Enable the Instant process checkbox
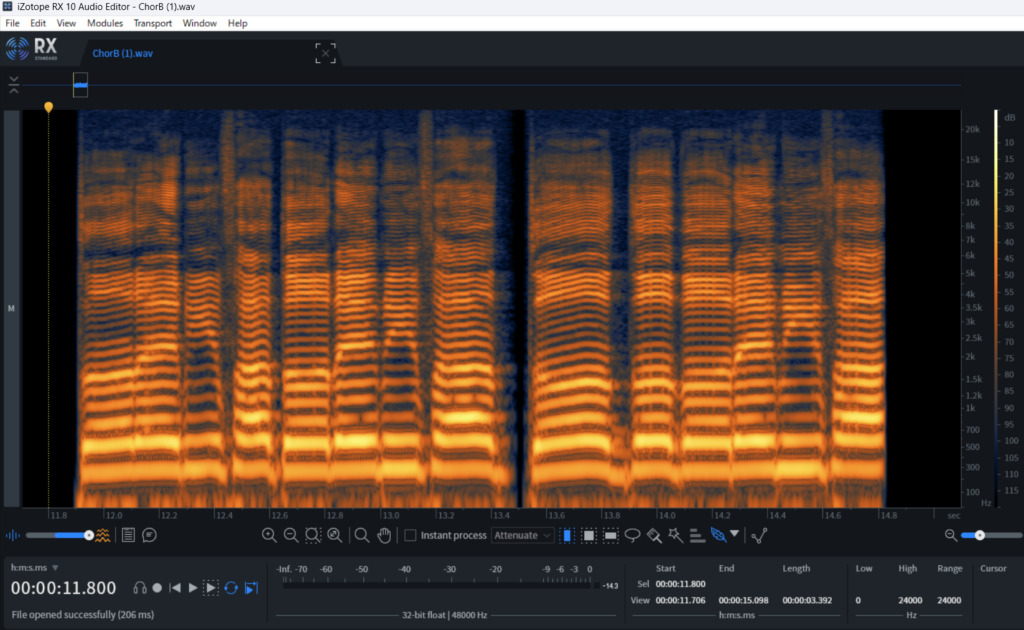The height and width of the screenshot is (630, 1024). [x=410, y=535]
